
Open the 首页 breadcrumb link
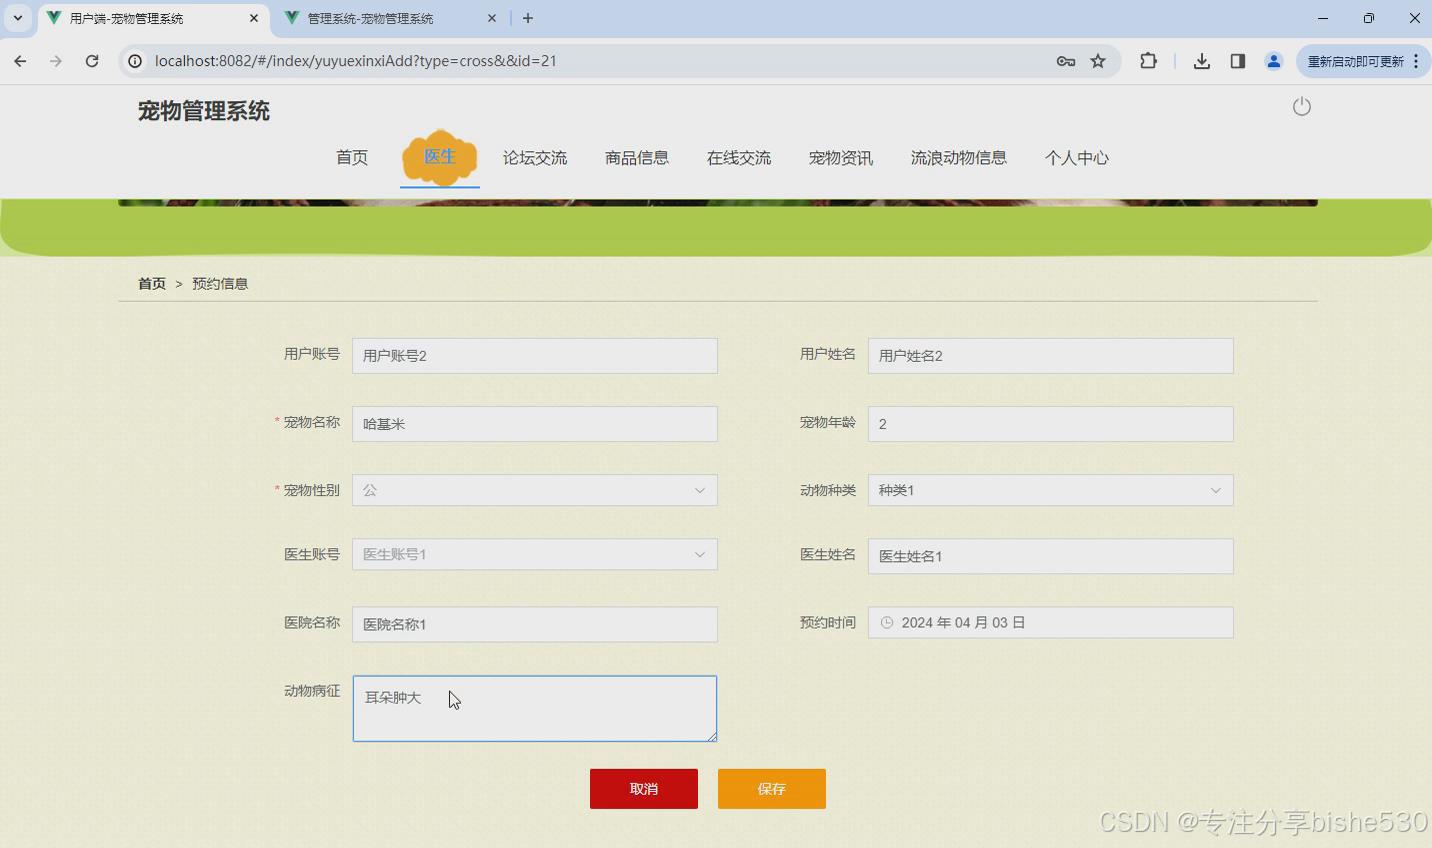point(151,283)
